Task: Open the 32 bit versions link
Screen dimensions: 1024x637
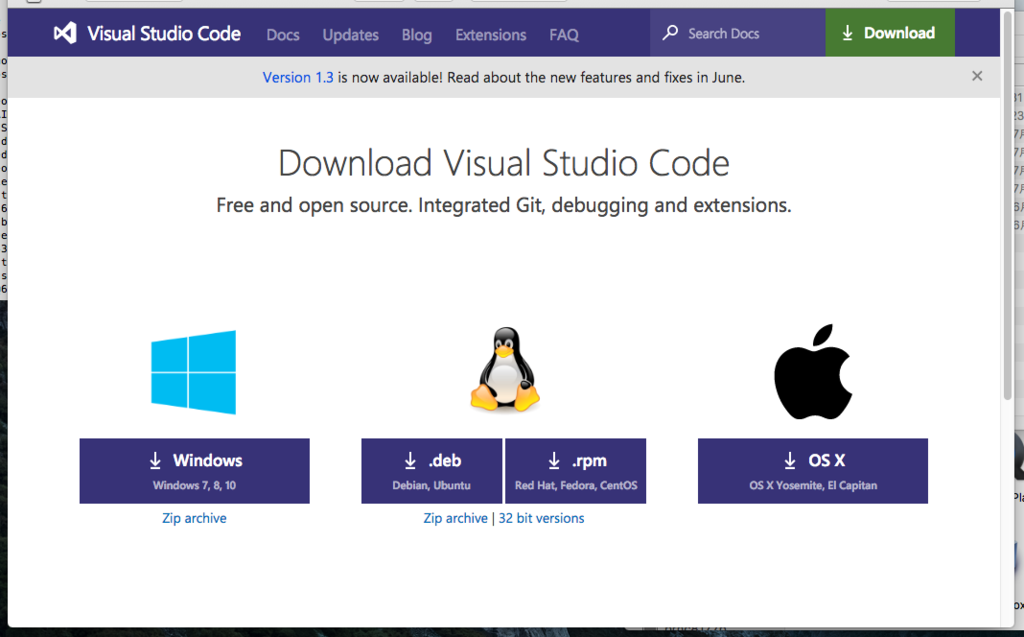Action: 541,518
